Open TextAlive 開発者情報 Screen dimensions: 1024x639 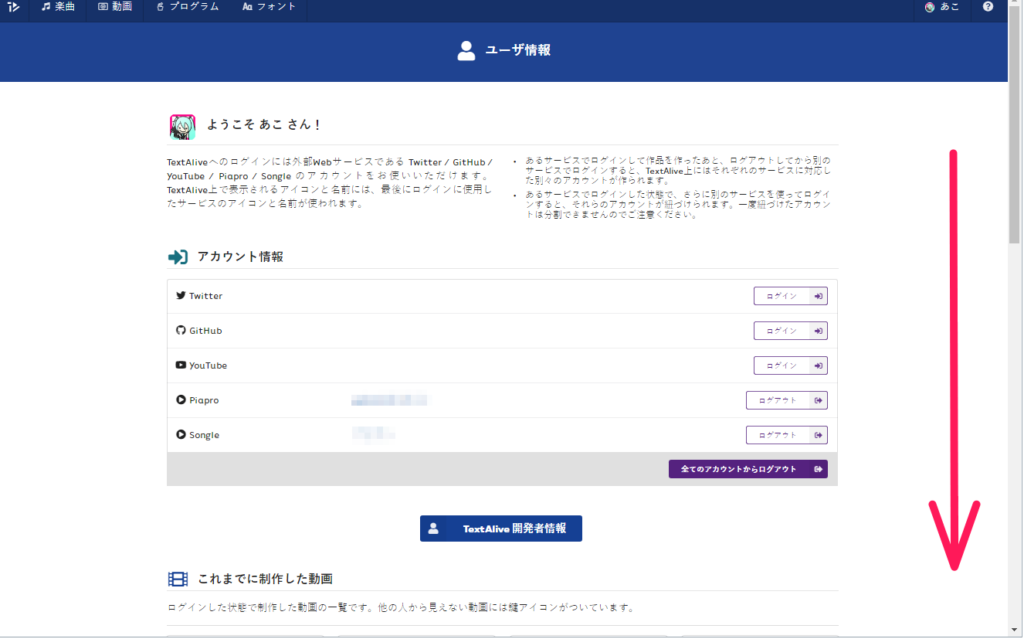pos(500,528)
